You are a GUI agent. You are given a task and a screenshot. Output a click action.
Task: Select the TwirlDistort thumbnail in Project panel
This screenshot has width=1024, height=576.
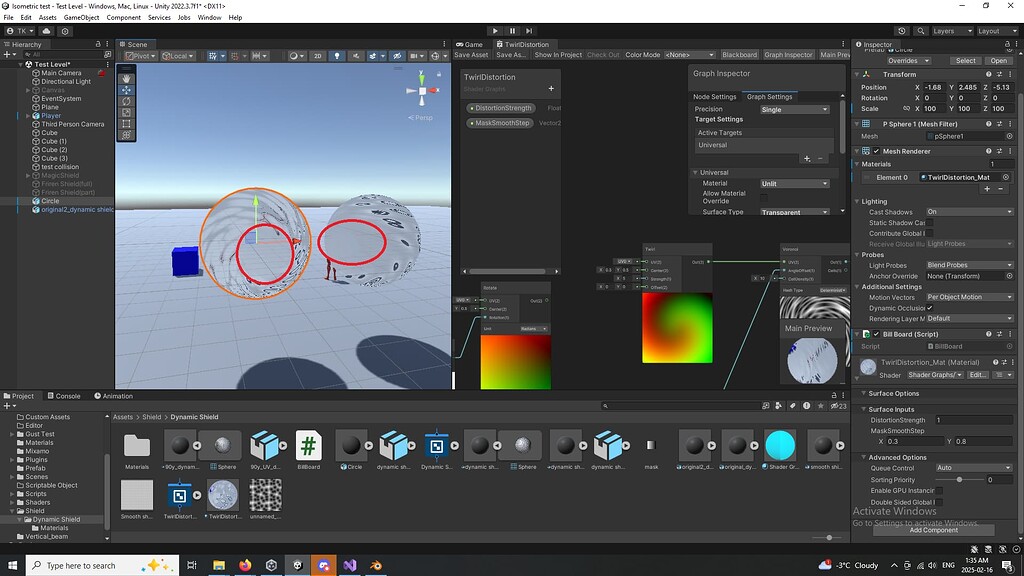pyautogui.click(x=181, y=495)
